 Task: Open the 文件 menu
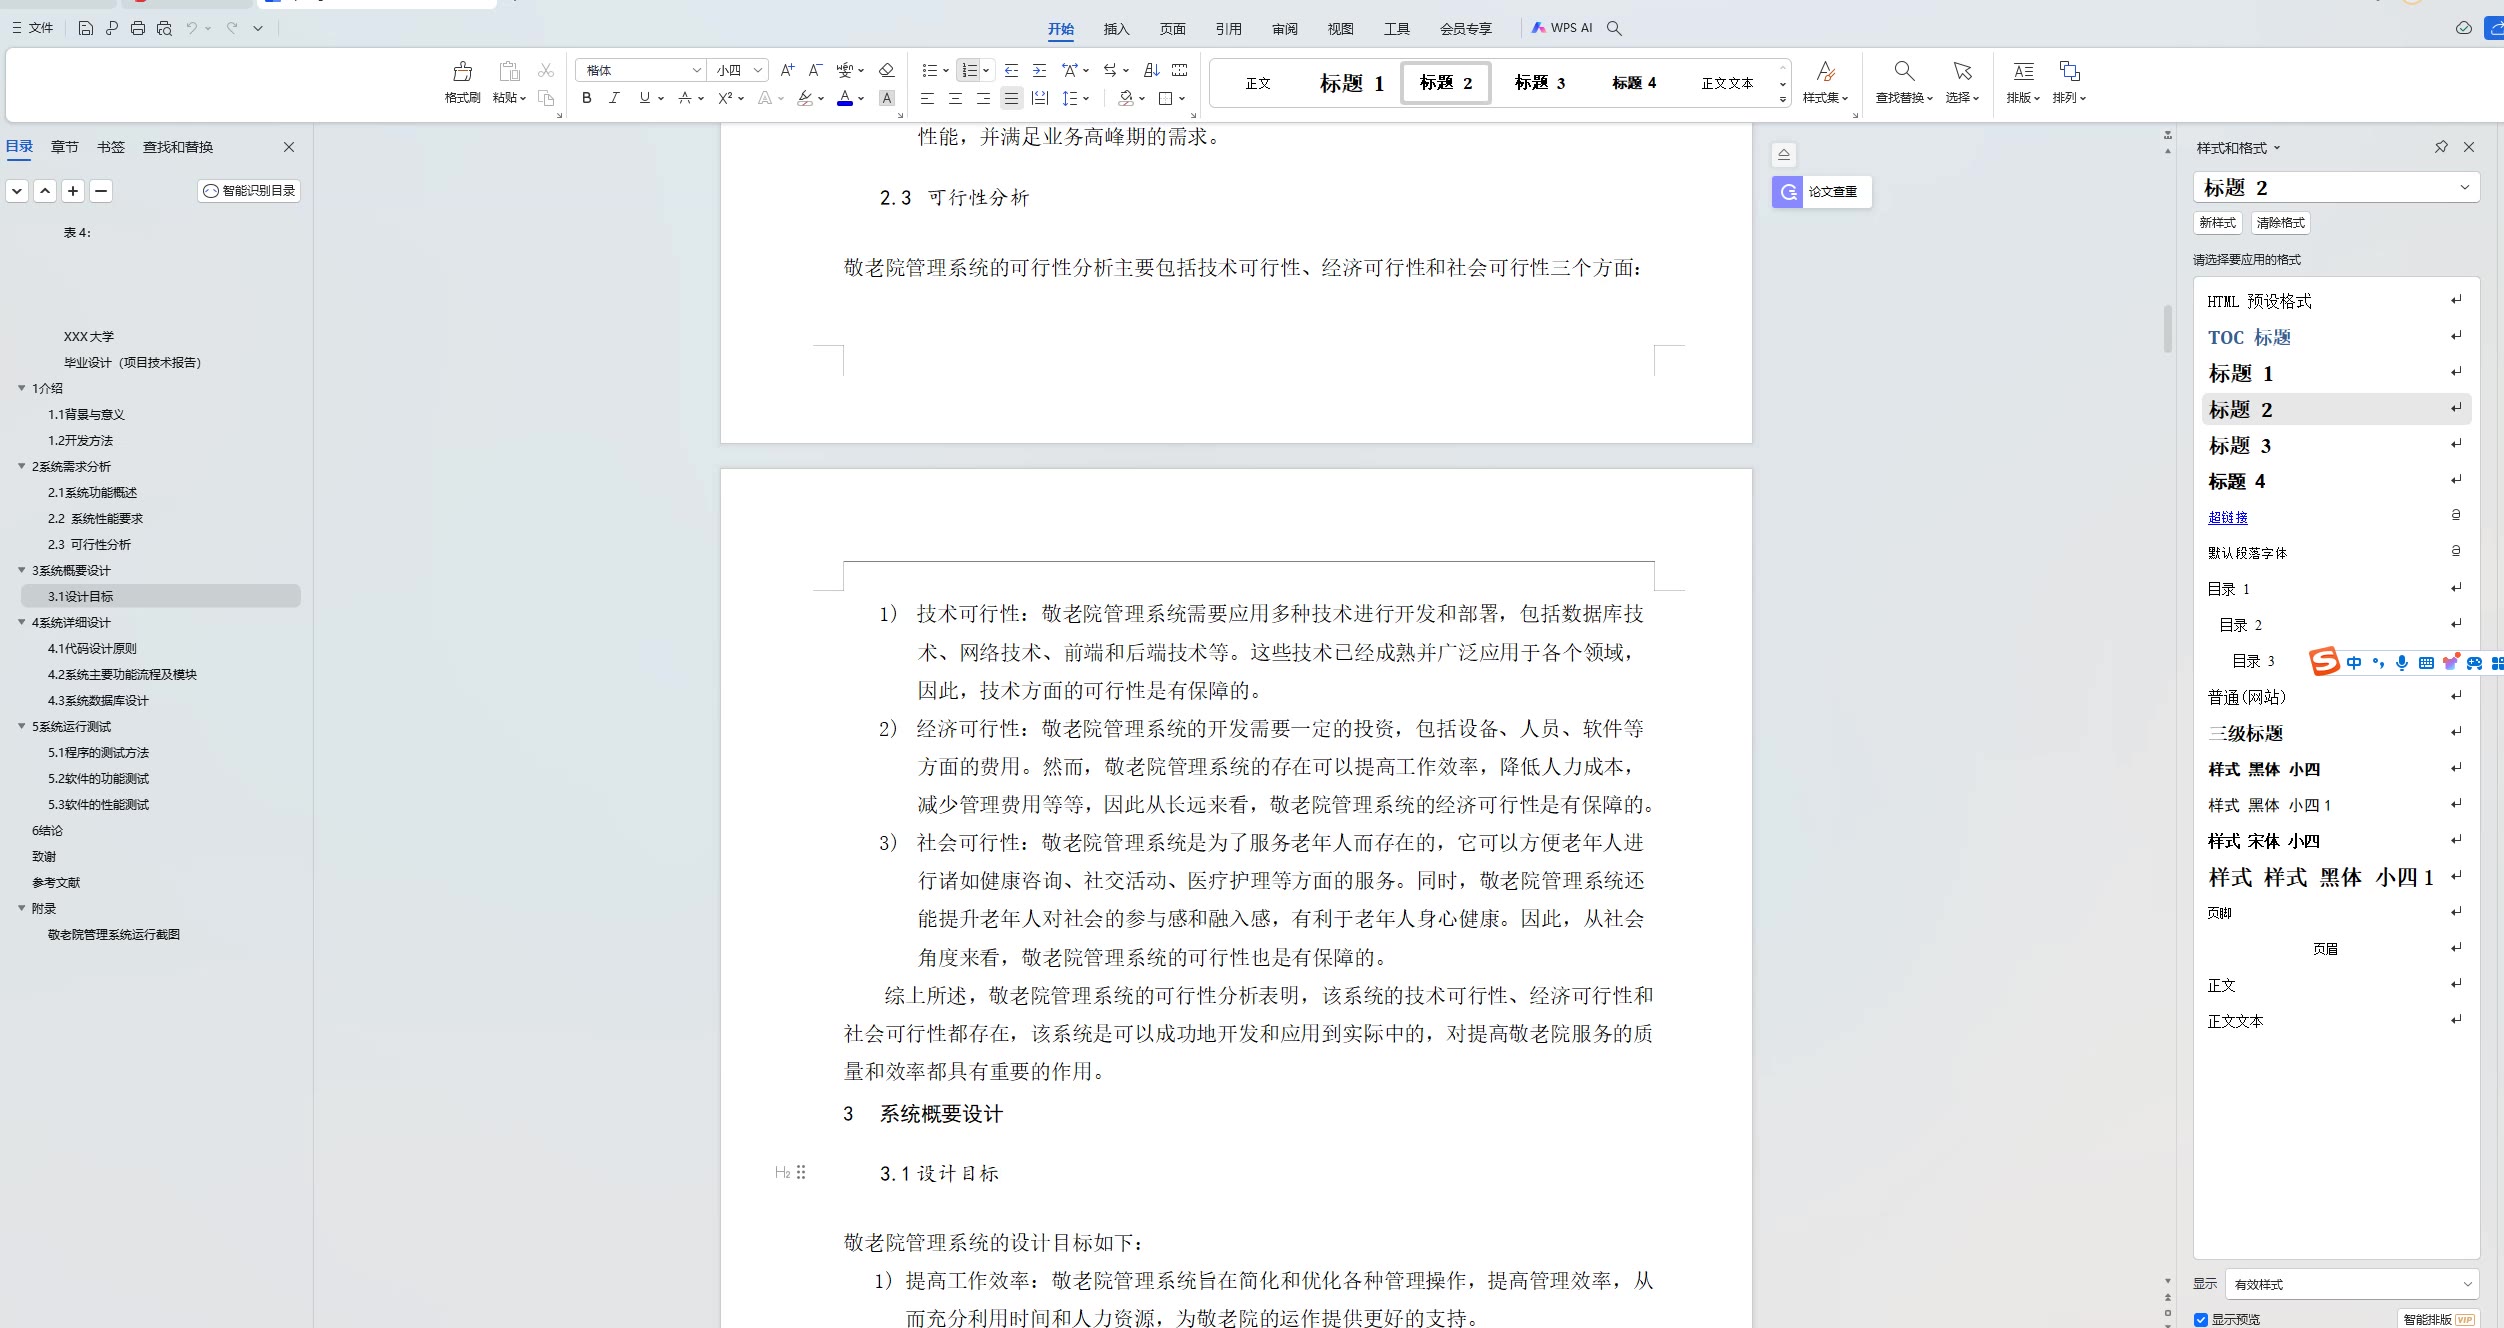33,28
